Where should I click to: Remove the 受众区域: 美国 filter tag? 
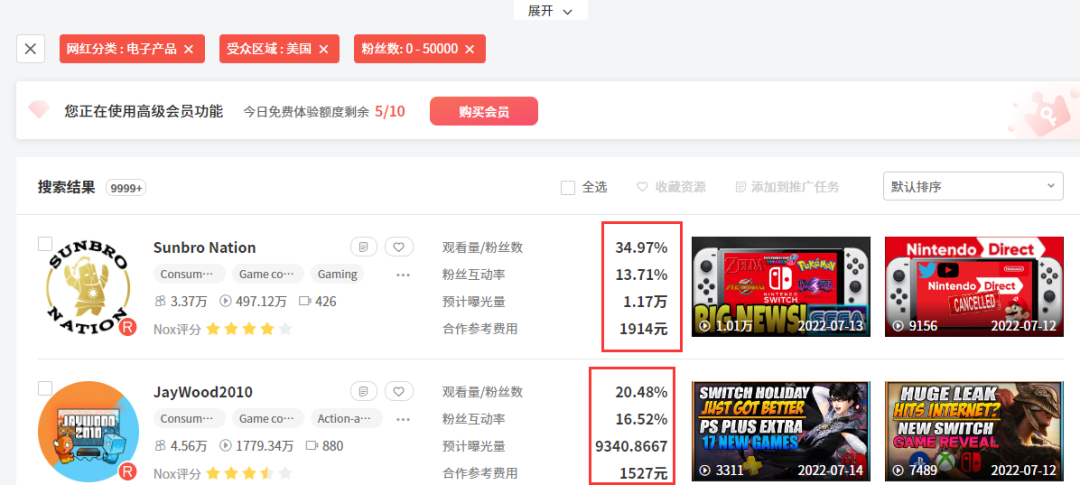click(x=323, y=50)
